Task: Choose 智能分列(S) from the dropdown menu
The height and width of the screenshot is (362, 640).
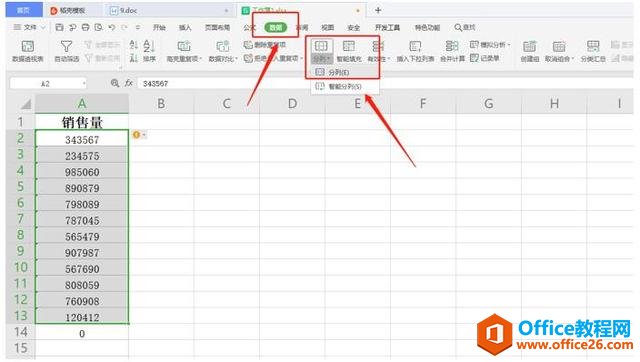Action: coord(344,87)
